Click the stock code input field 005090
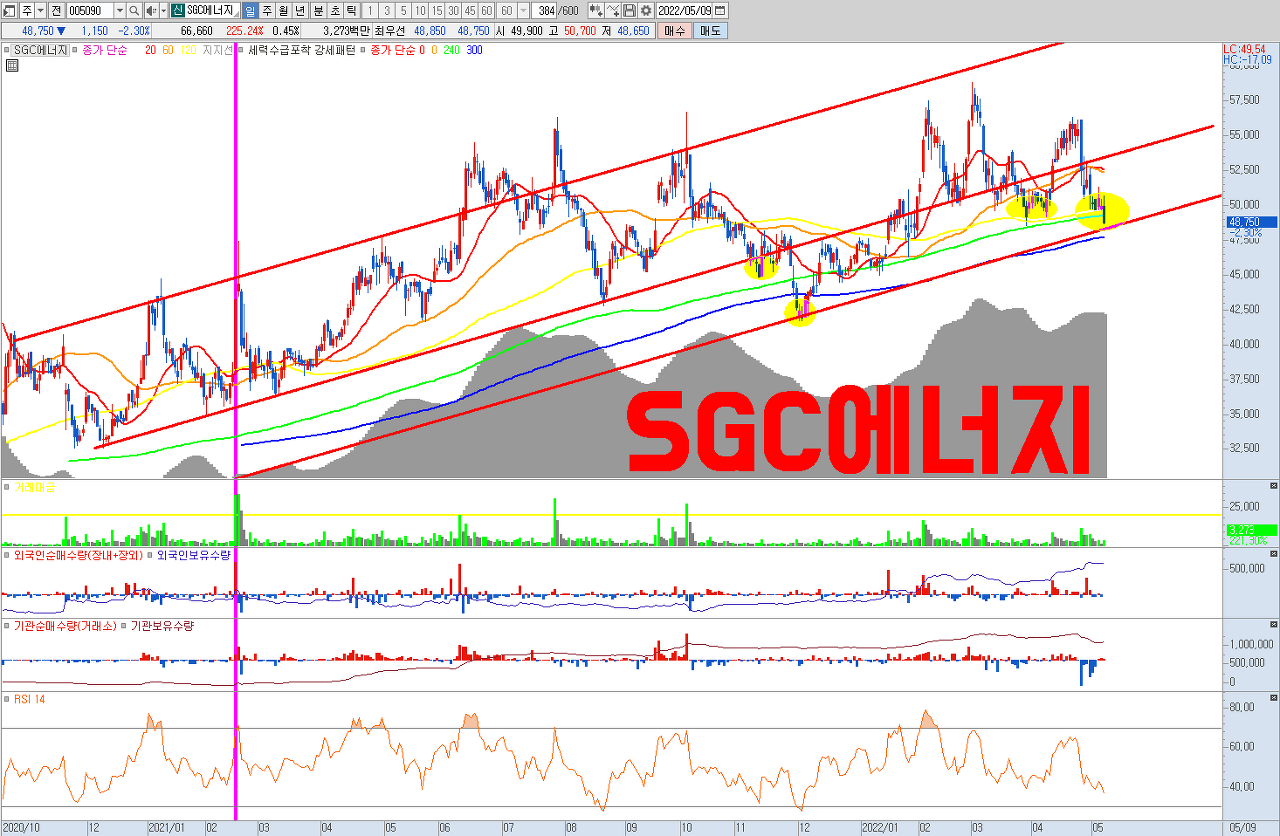Image resolution: width=1280 pixels, height=836 pixels. 89,10
